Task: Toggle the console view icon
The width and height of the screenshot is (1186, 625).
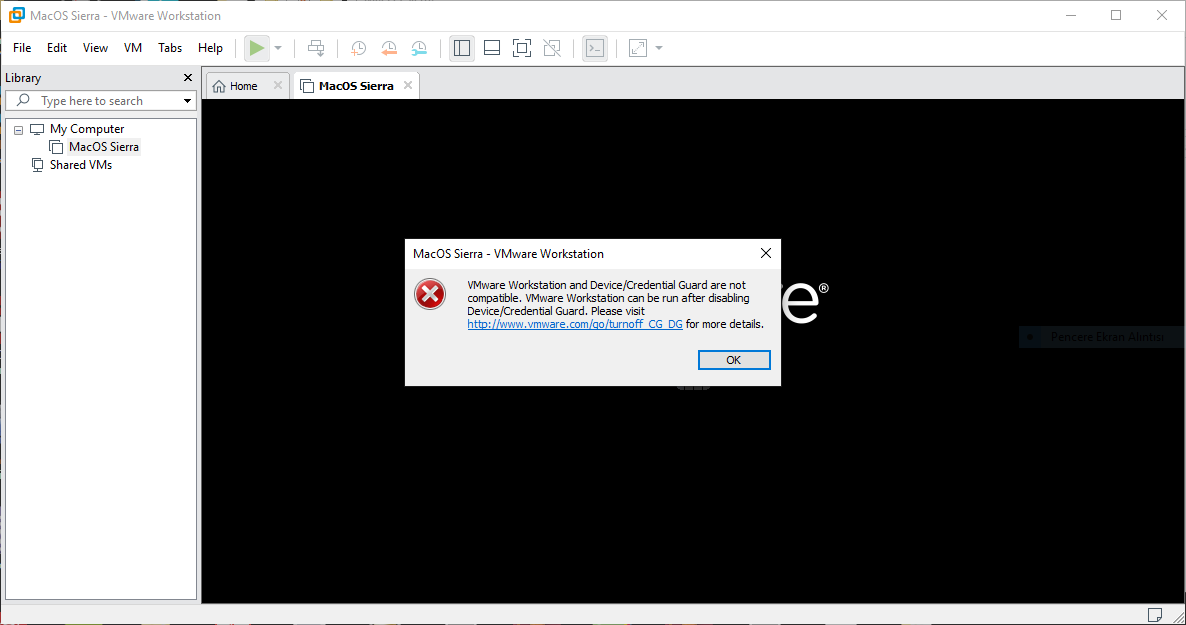Action: click(595, 48)
